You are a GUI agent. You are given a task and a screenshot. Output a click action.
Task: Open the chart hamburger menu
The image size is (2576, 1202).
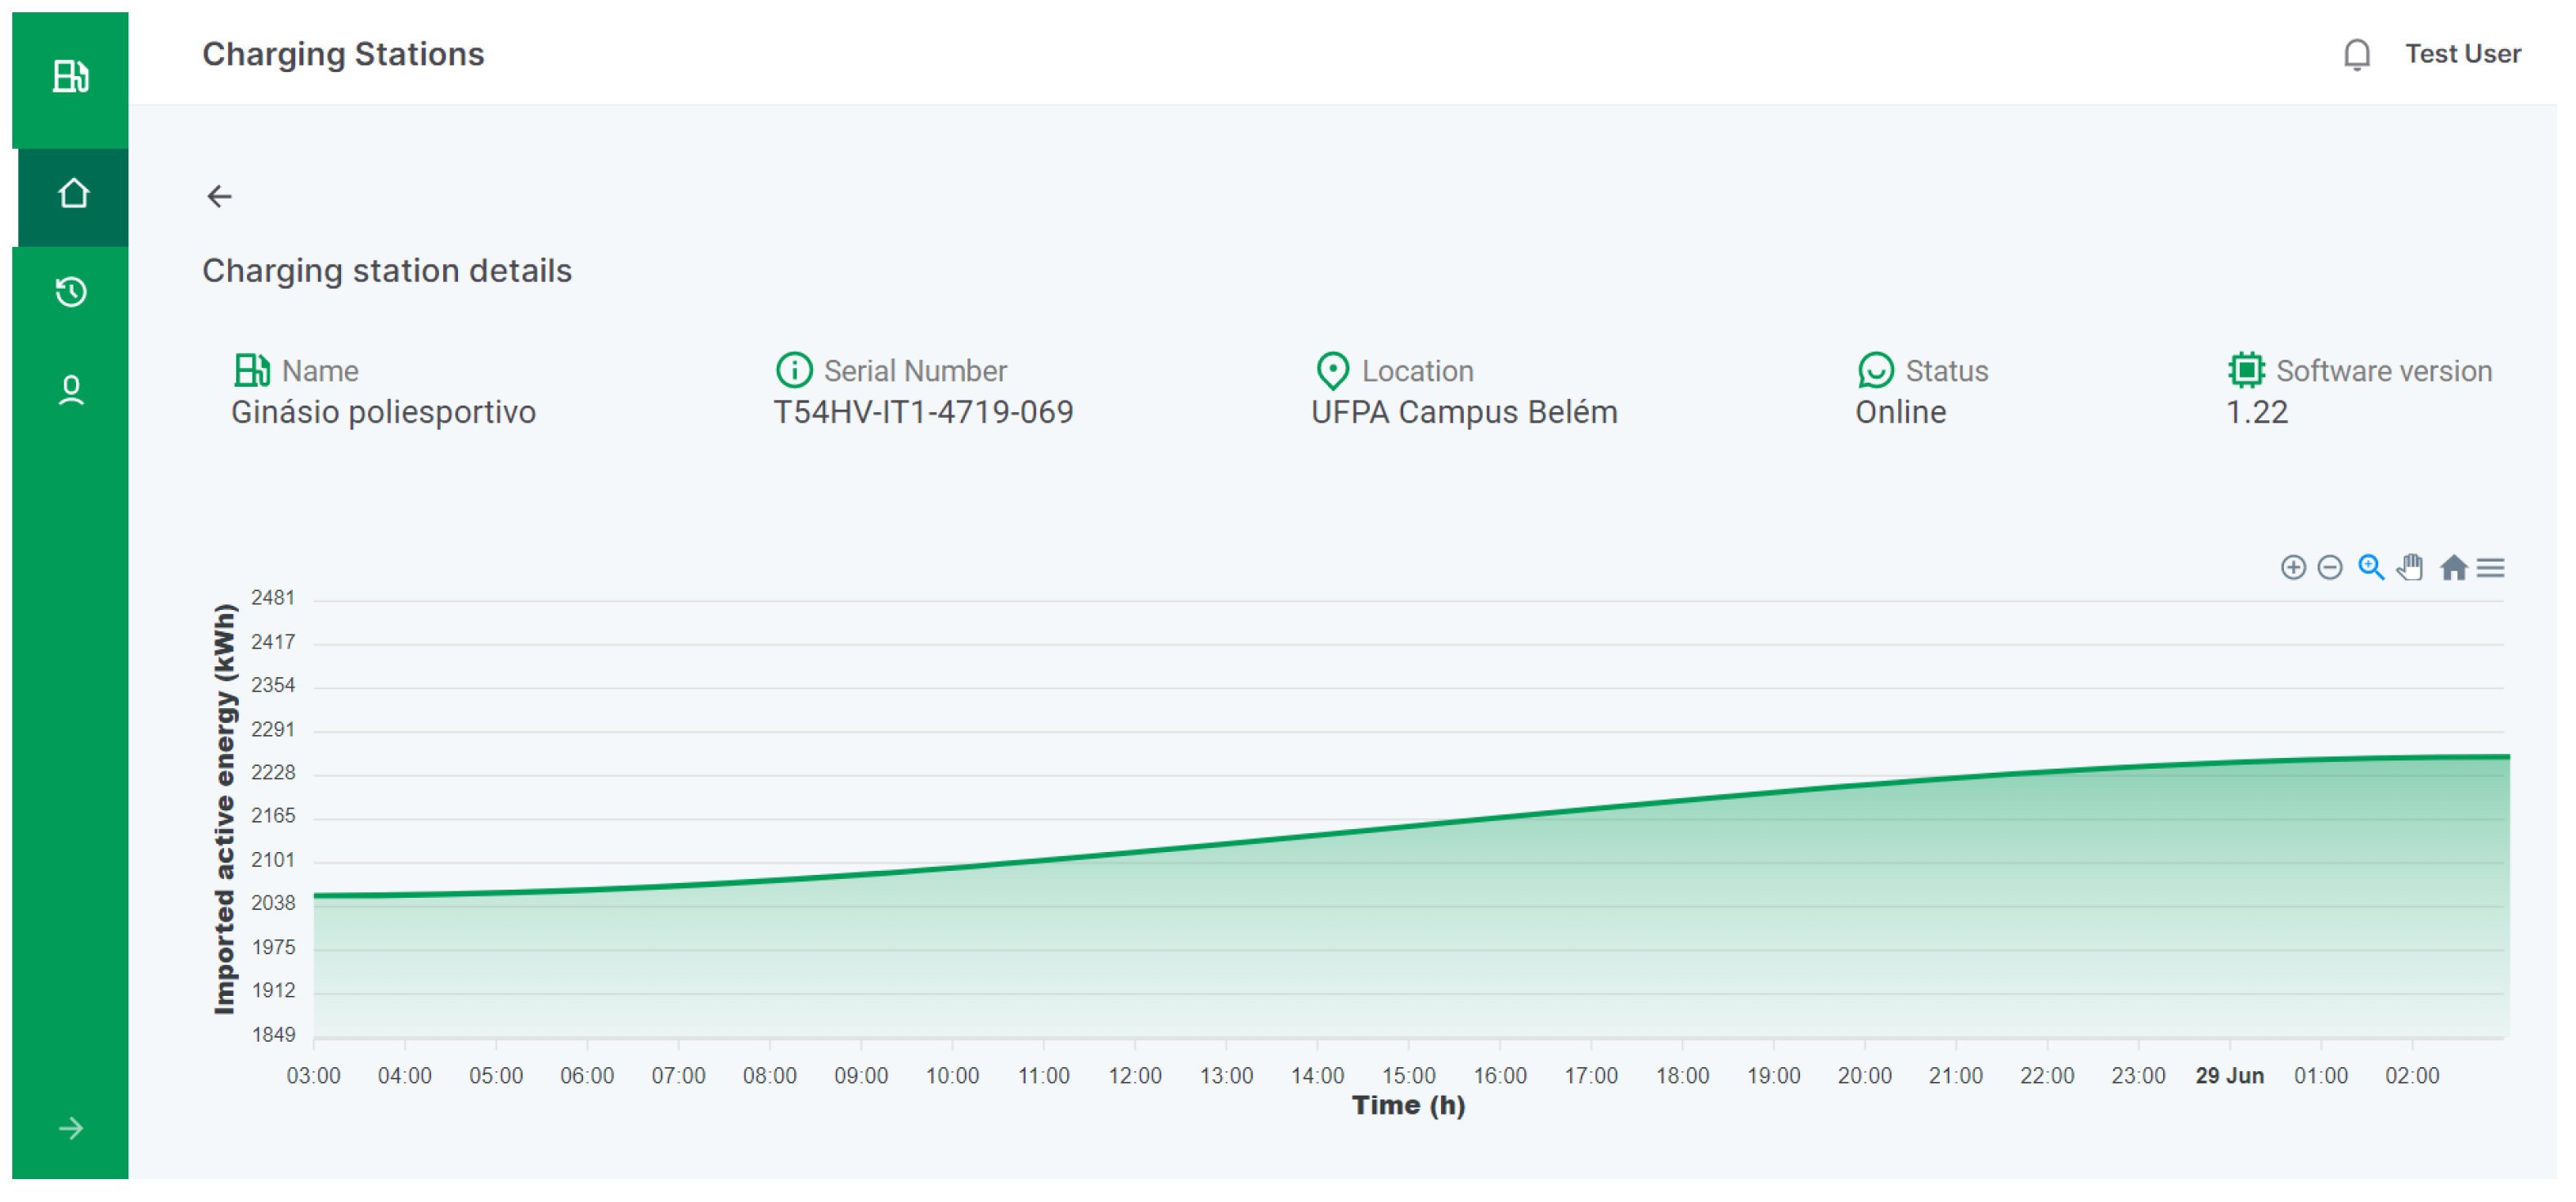pyautogui.click(x=2490, y=568)
